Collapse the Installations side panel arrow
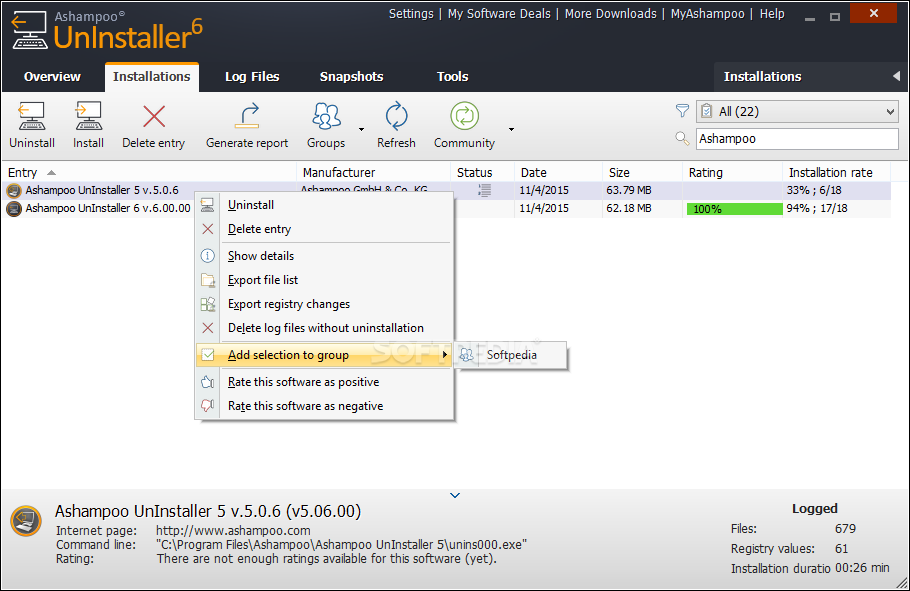Viewport: 910px width, 591px height. [896, 76]
